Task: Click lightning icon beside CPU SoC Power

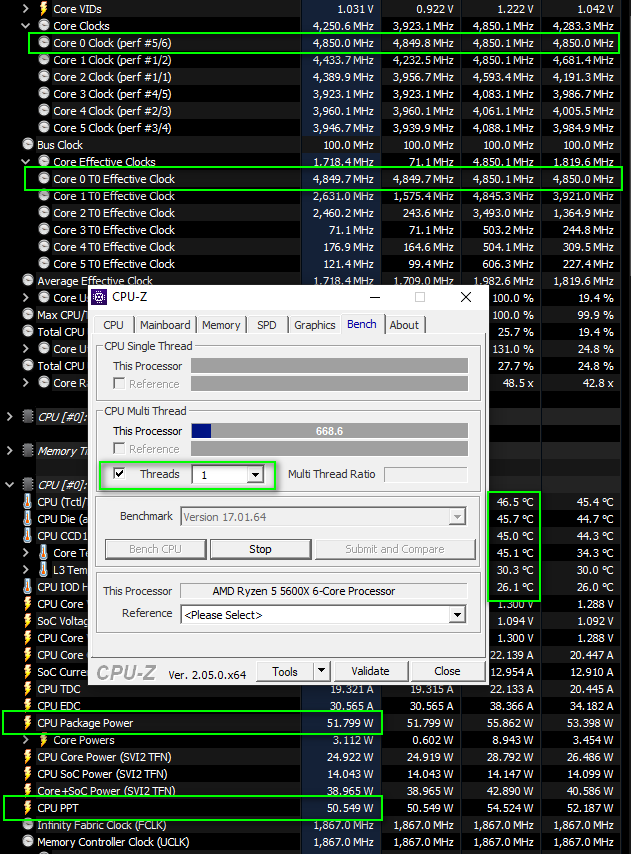Action: pyautogui.click(x=28, y=773)
